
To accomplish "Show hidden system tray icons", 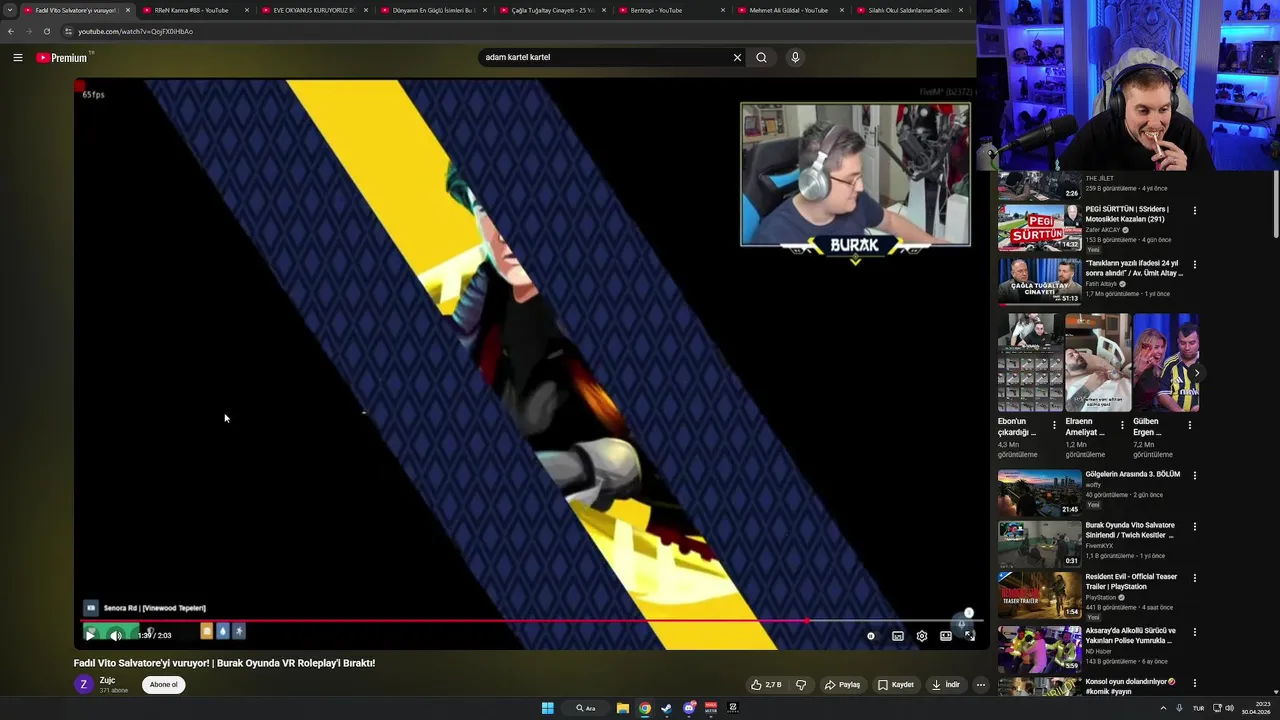I will [x=1163, y=708].
